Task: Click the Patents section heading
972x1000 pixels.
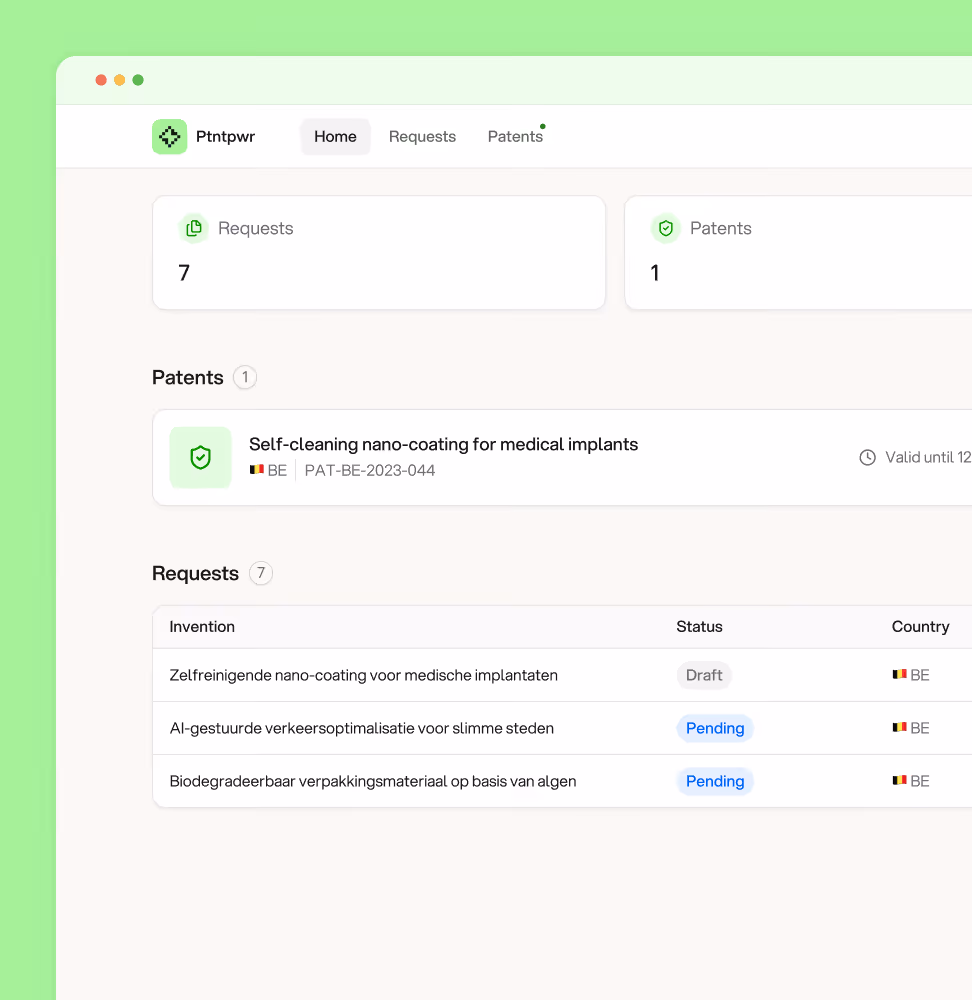Action: click(188, 377)
